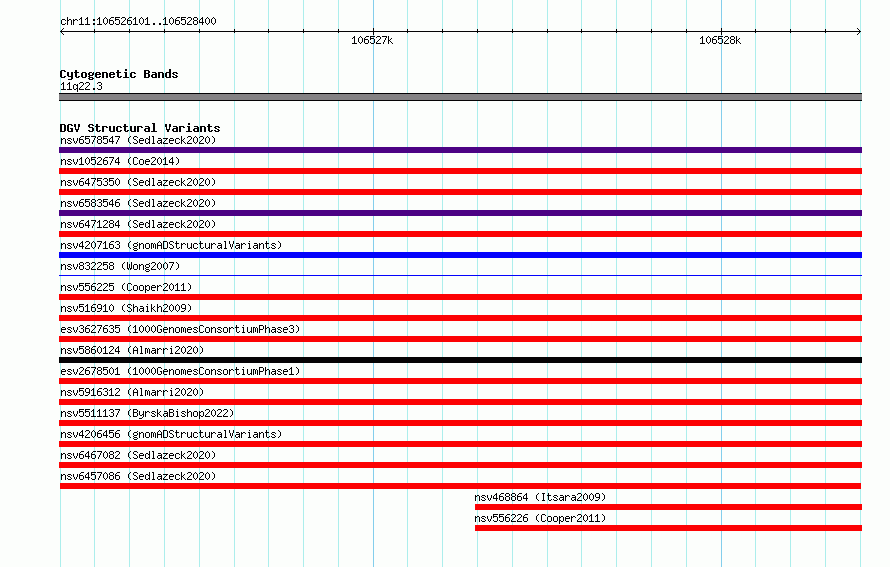890x567 pixels.
Task: Click the Cytogenetic Bands track title
Action: [119, 74]
